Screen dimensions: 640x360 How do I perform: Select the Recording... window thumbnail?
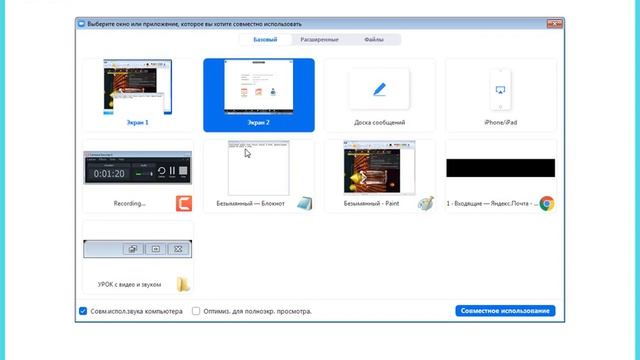coord(138,168)
